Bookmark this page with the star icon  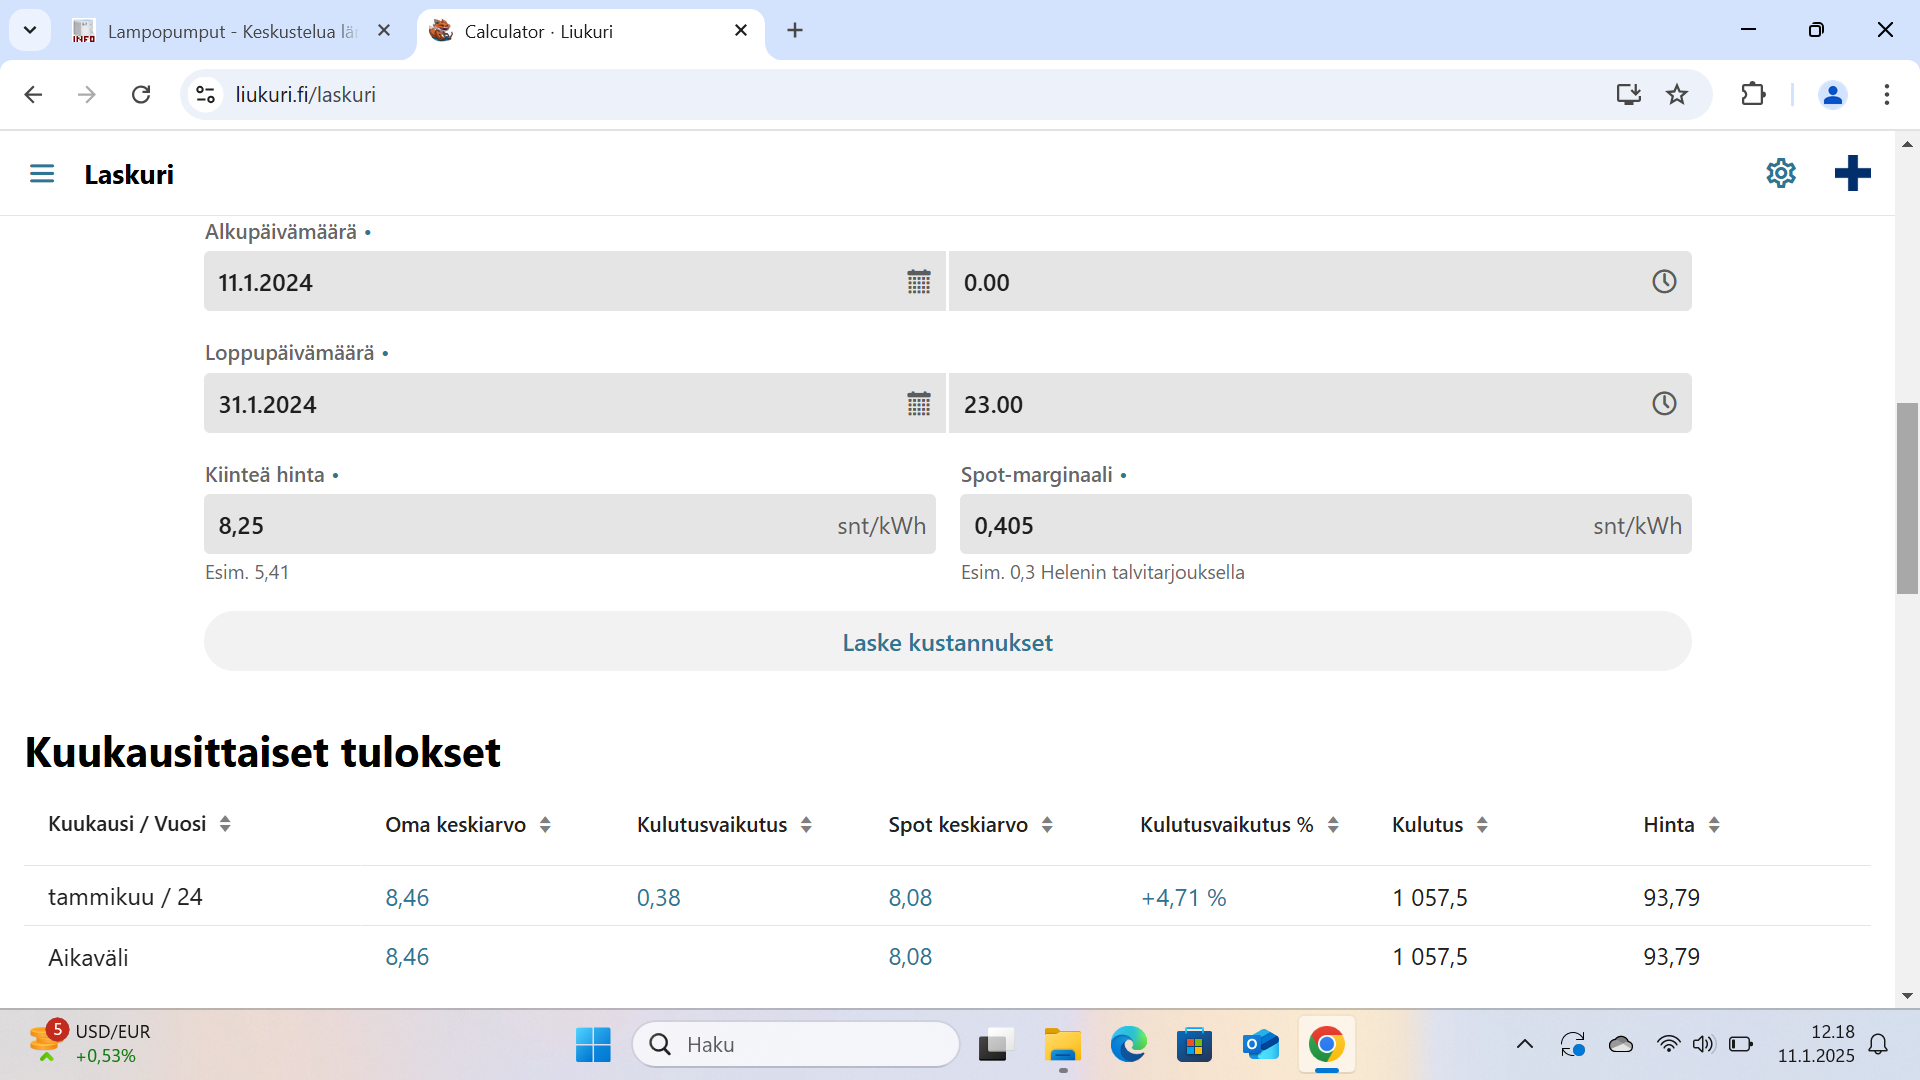click(x=1677, y=94)
